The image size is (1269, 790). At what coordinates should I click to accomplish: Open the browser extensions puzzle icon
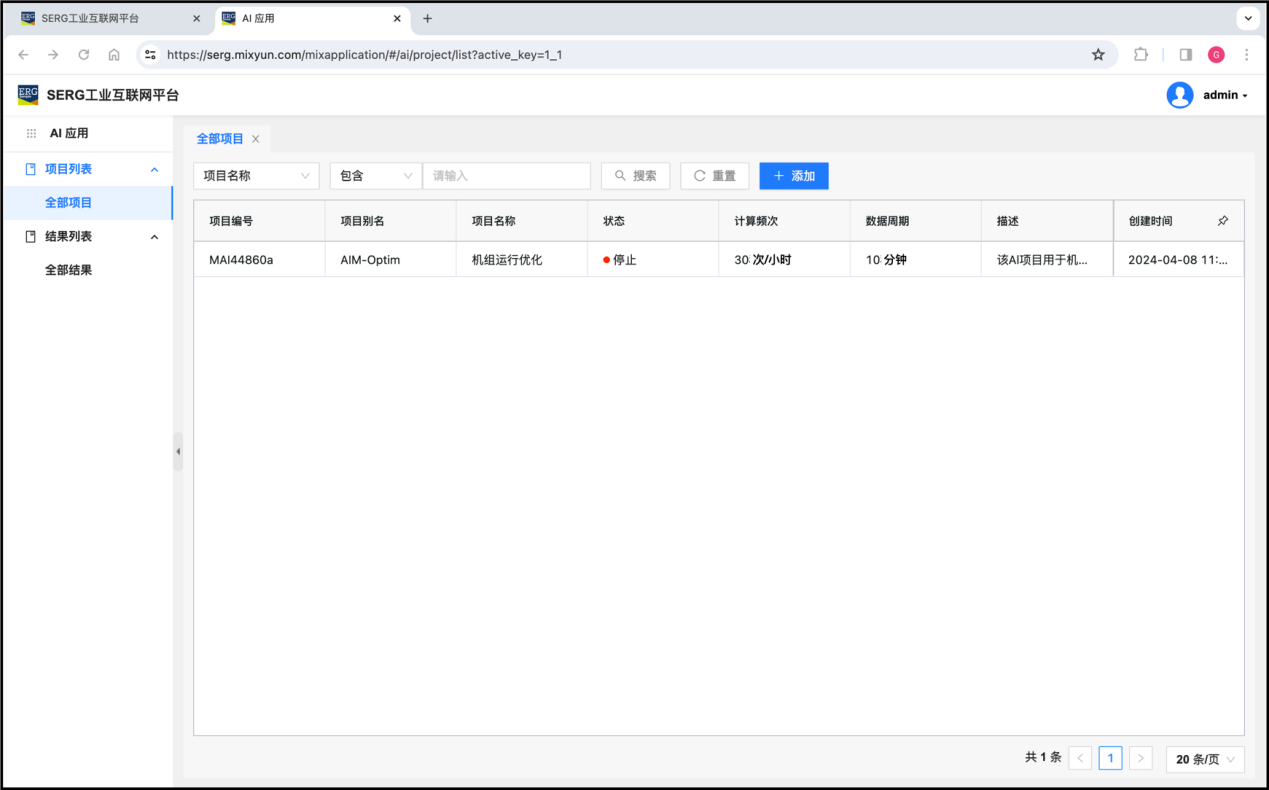pos(1141,55)
